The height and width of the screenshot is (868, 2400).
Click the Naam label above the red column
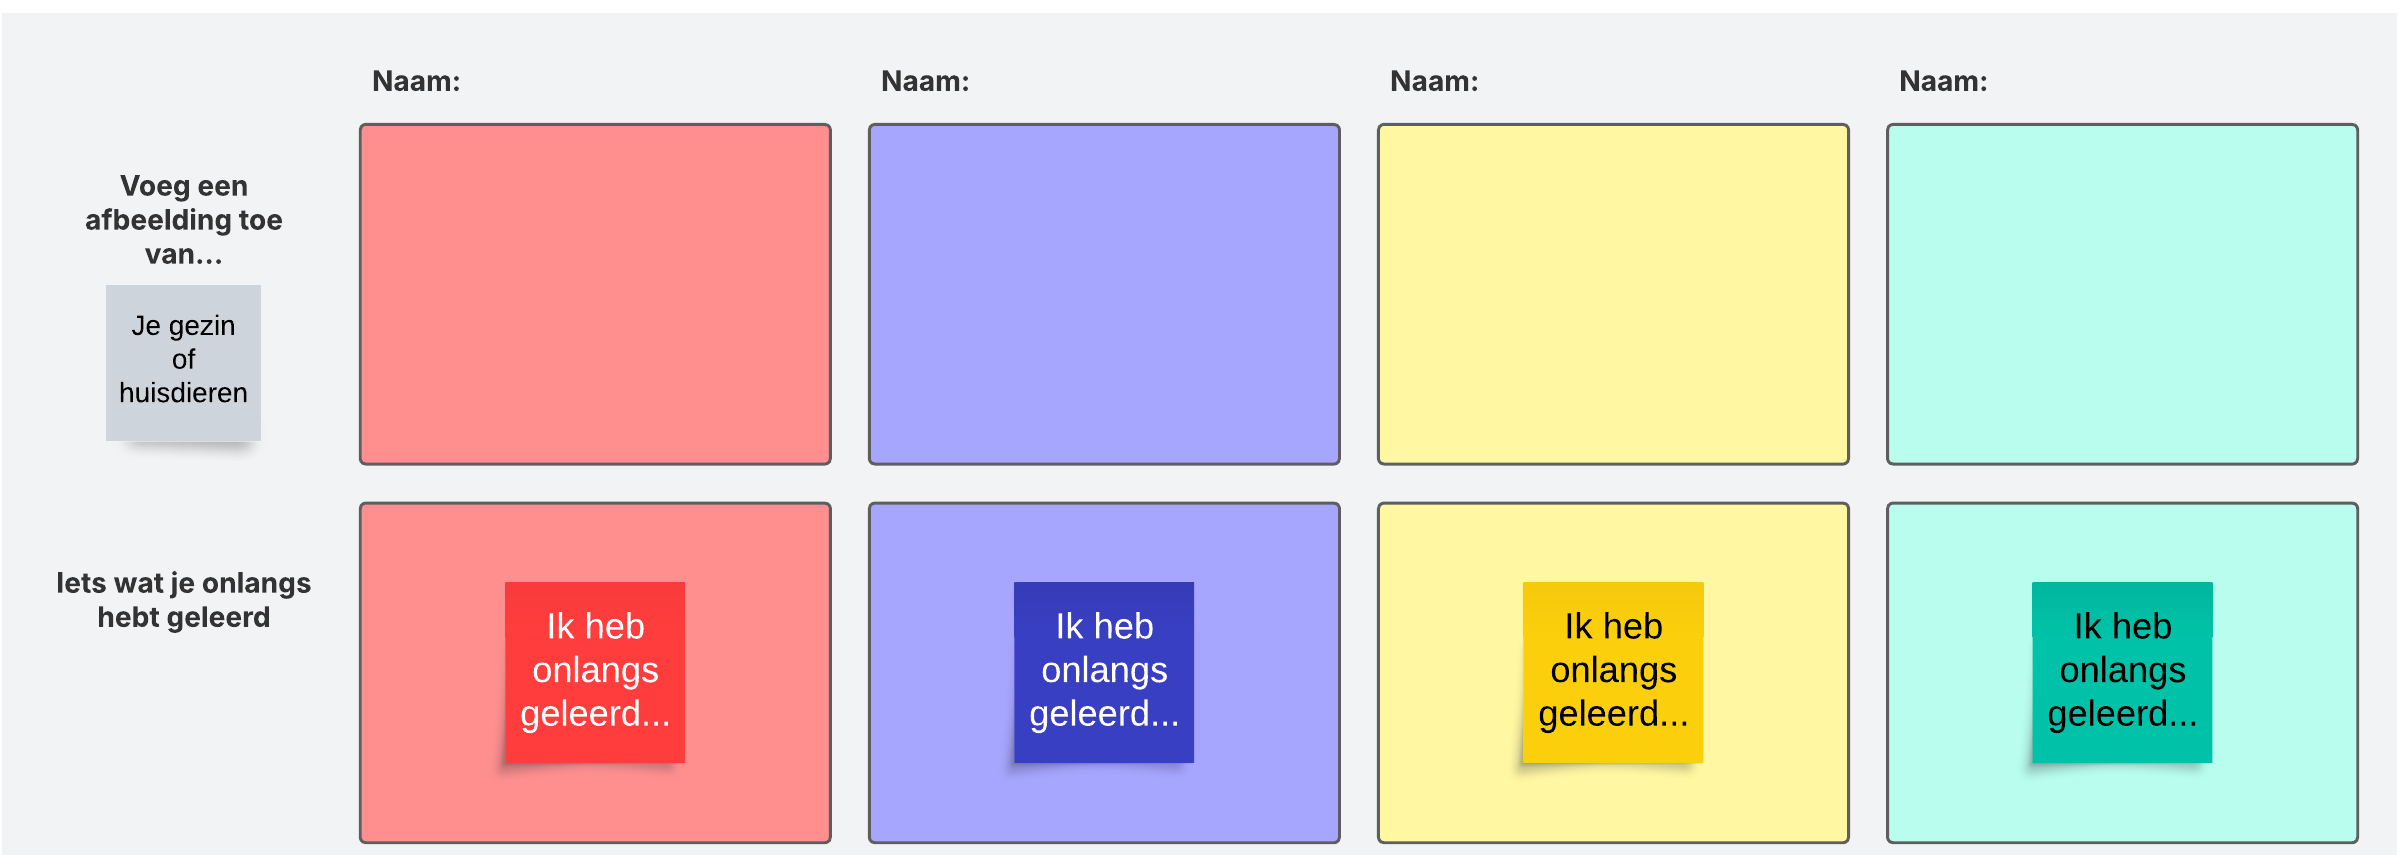click(x=416, y=81)
